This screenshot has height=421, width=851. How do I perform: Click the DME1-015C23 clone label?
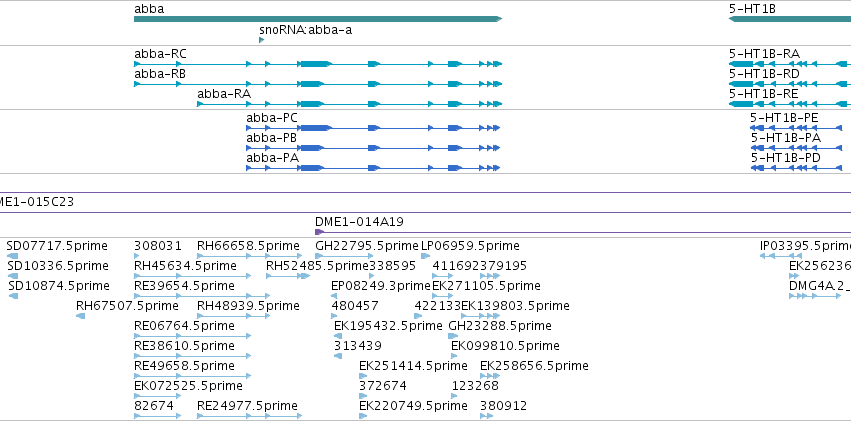point(37,202)
